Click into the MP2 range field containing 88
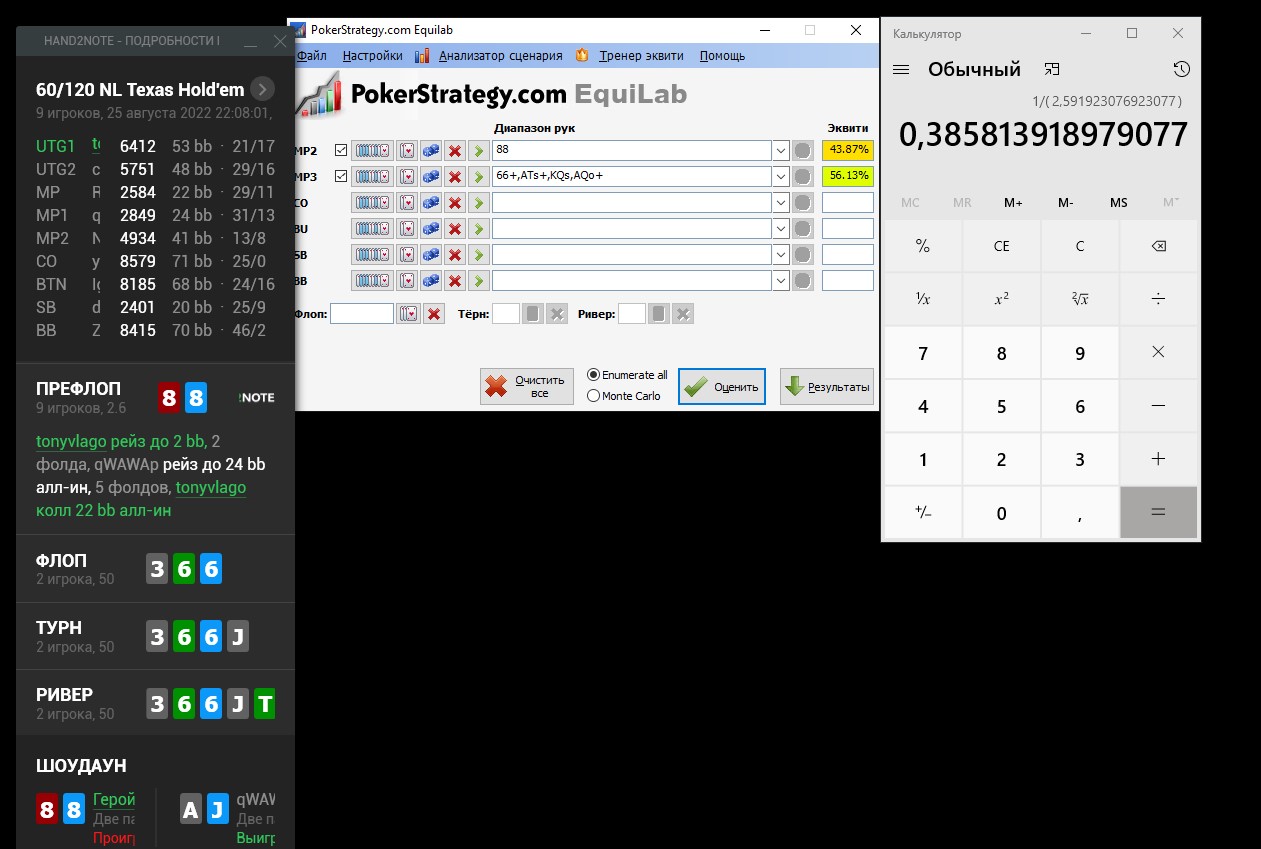Viewport: 1261px width, 849px height. coord(631,150)
